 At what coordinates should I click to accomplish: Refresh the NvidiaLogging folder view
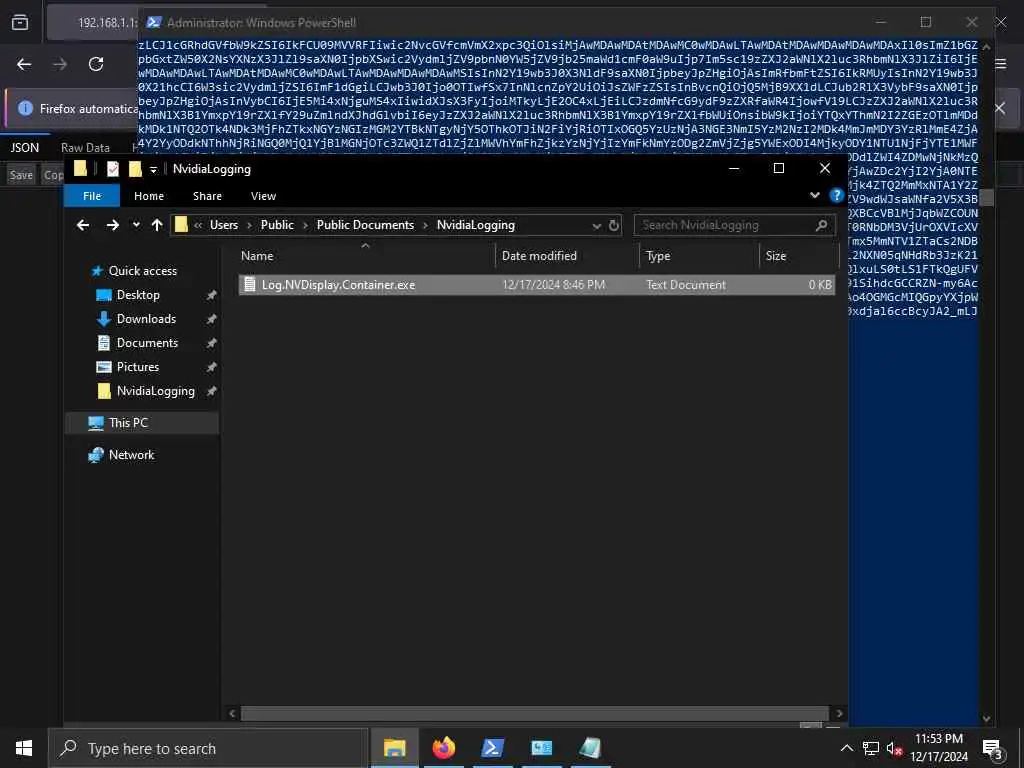(614, 225)
